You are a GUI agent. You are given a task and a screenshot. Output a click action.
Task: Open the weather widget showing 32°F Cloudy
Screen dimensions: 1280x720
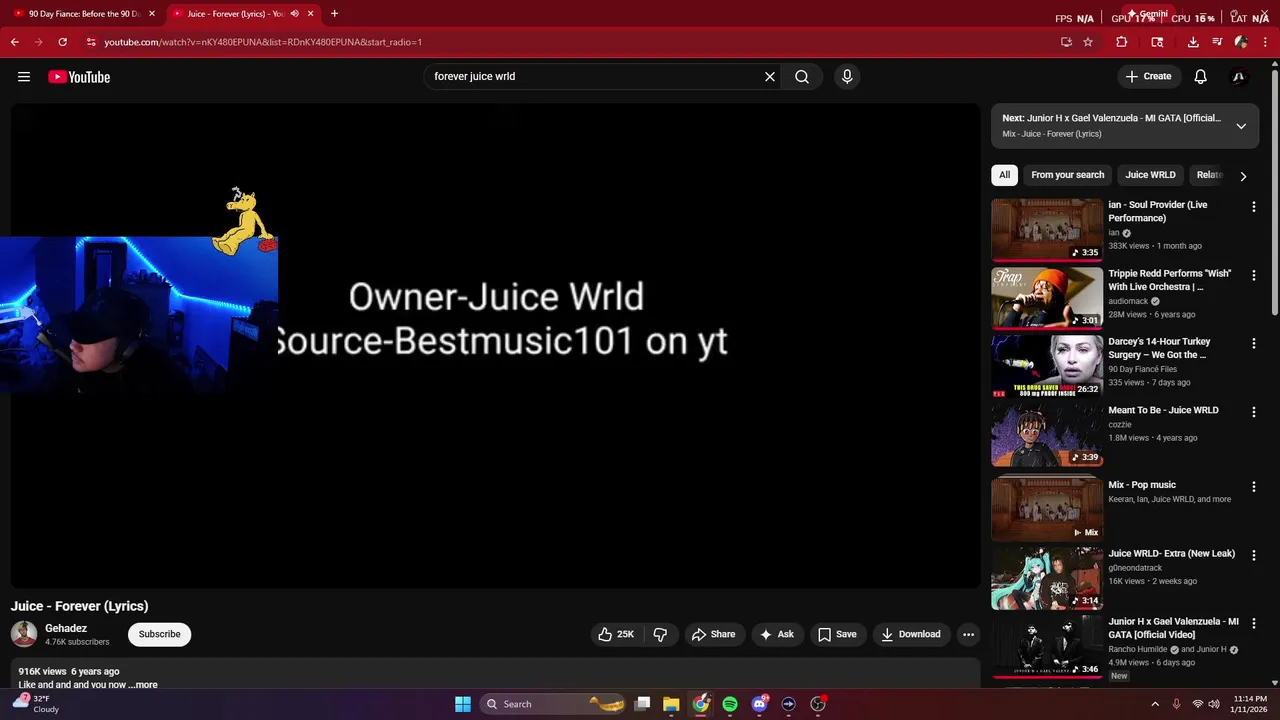click(x=38, y=704)
